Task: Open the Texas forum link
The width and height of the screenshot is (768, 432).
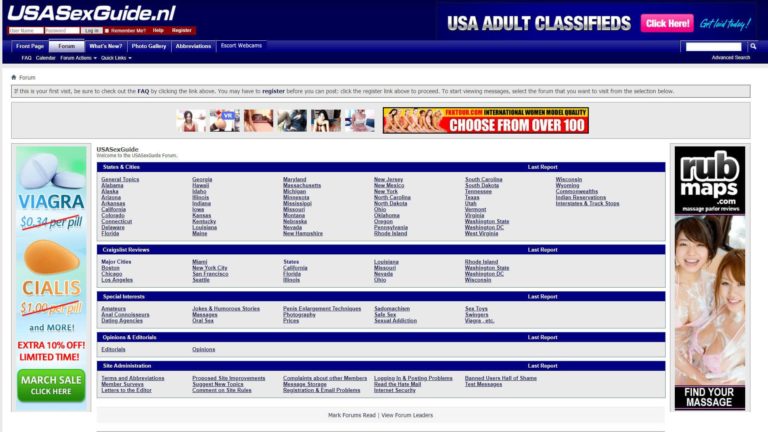Action: click(472, 197)
